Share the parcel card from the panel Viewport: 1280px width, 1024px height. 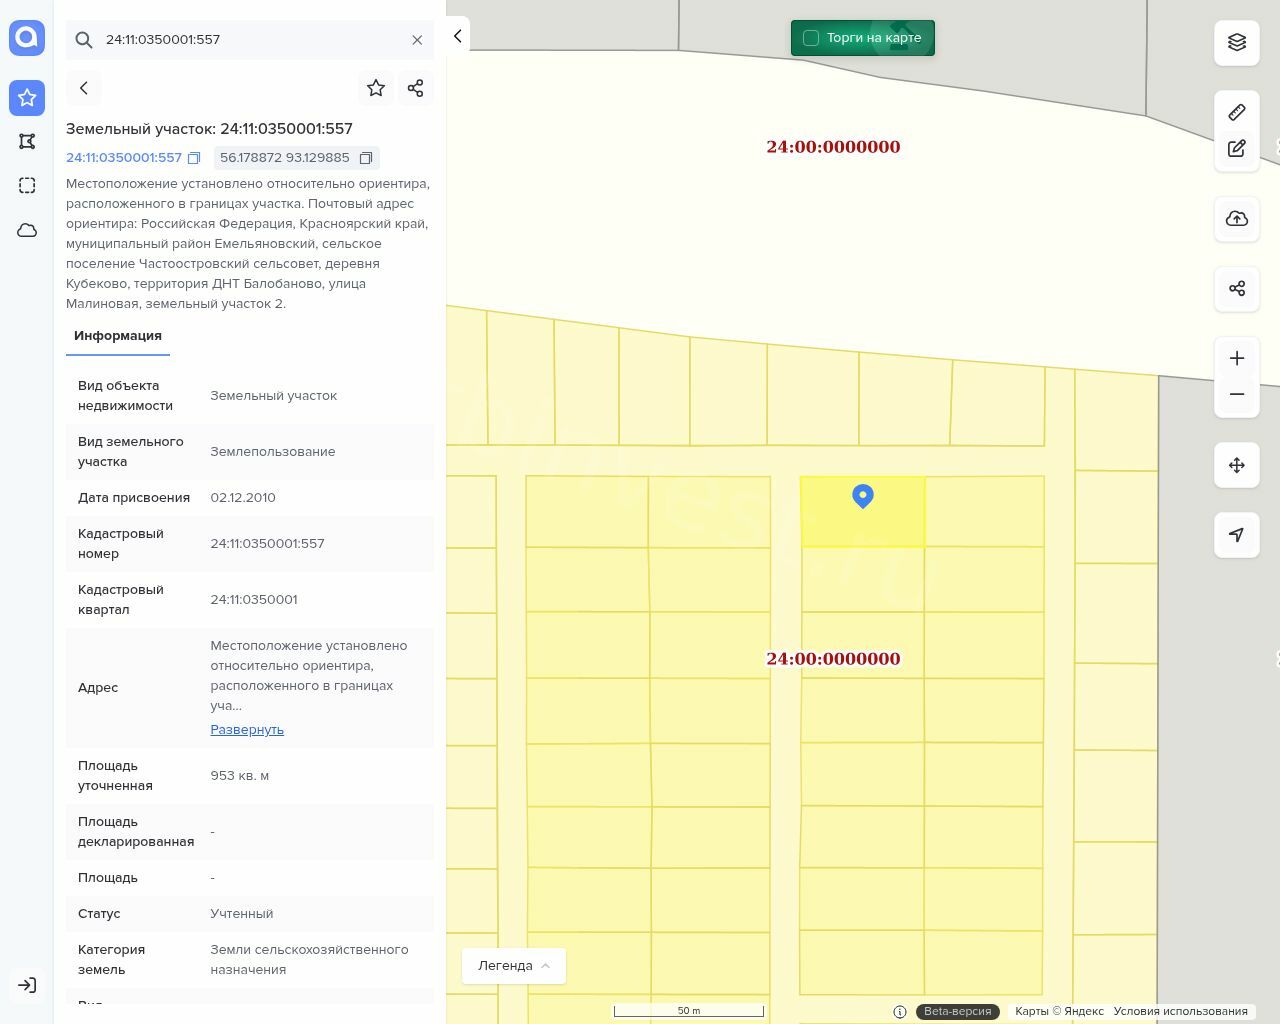click(x=416, y=88)
